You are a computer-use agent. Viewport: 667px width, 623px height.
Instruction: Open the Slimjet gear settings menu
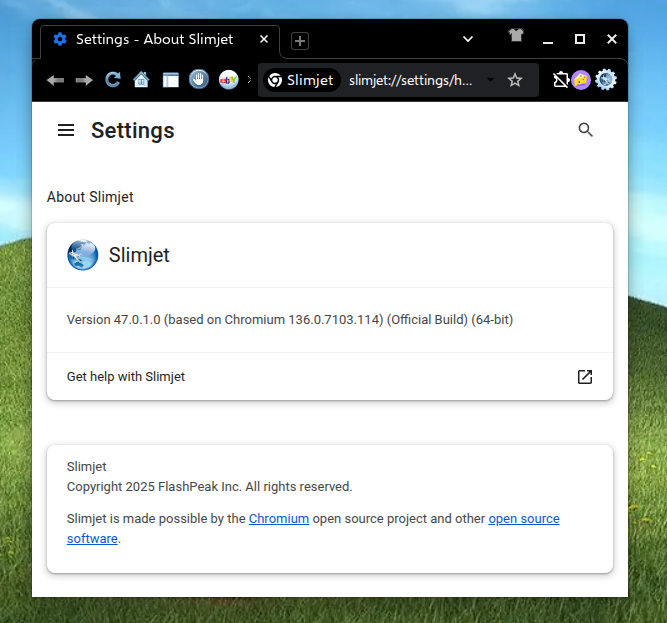pos(606,80)
